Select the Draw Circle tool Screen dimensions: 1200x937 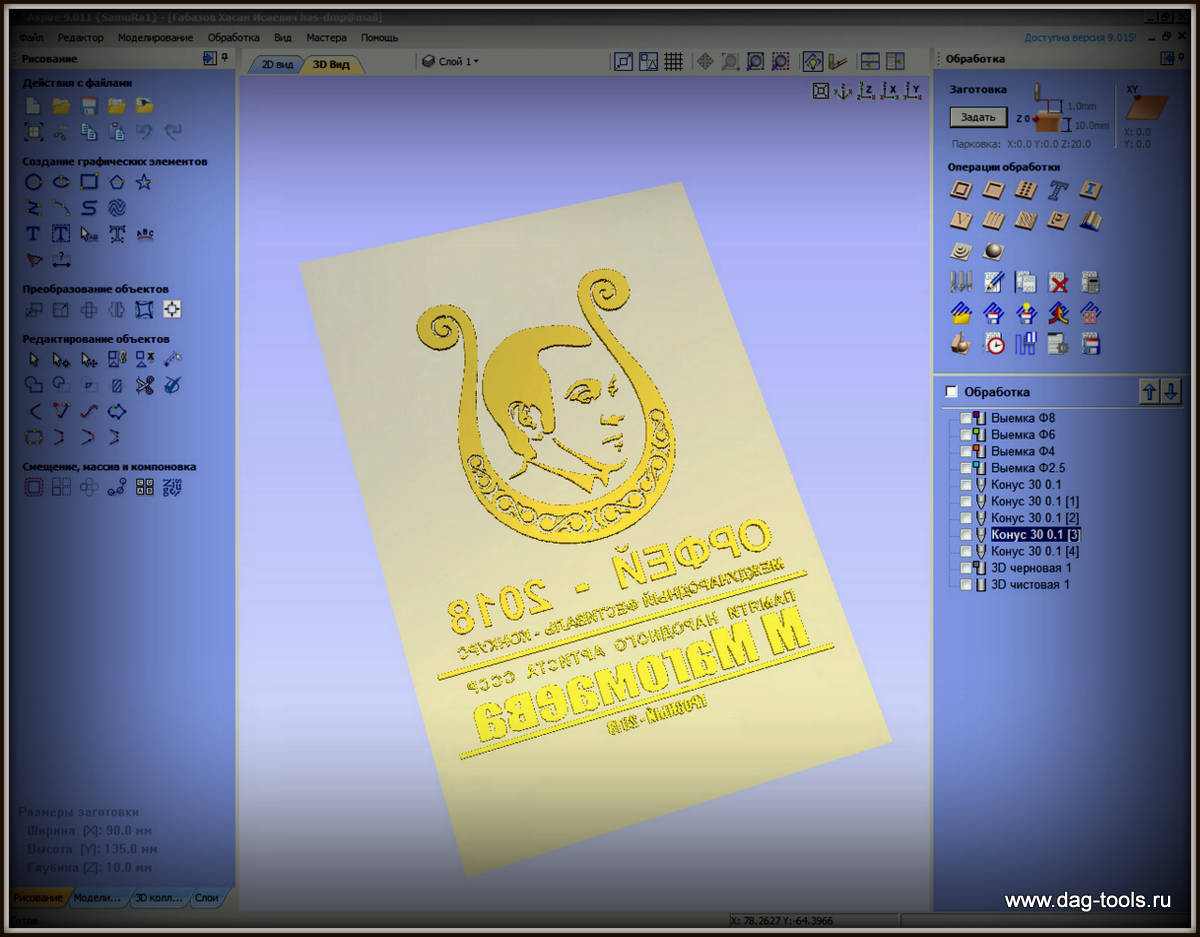(x=33, y=182)
